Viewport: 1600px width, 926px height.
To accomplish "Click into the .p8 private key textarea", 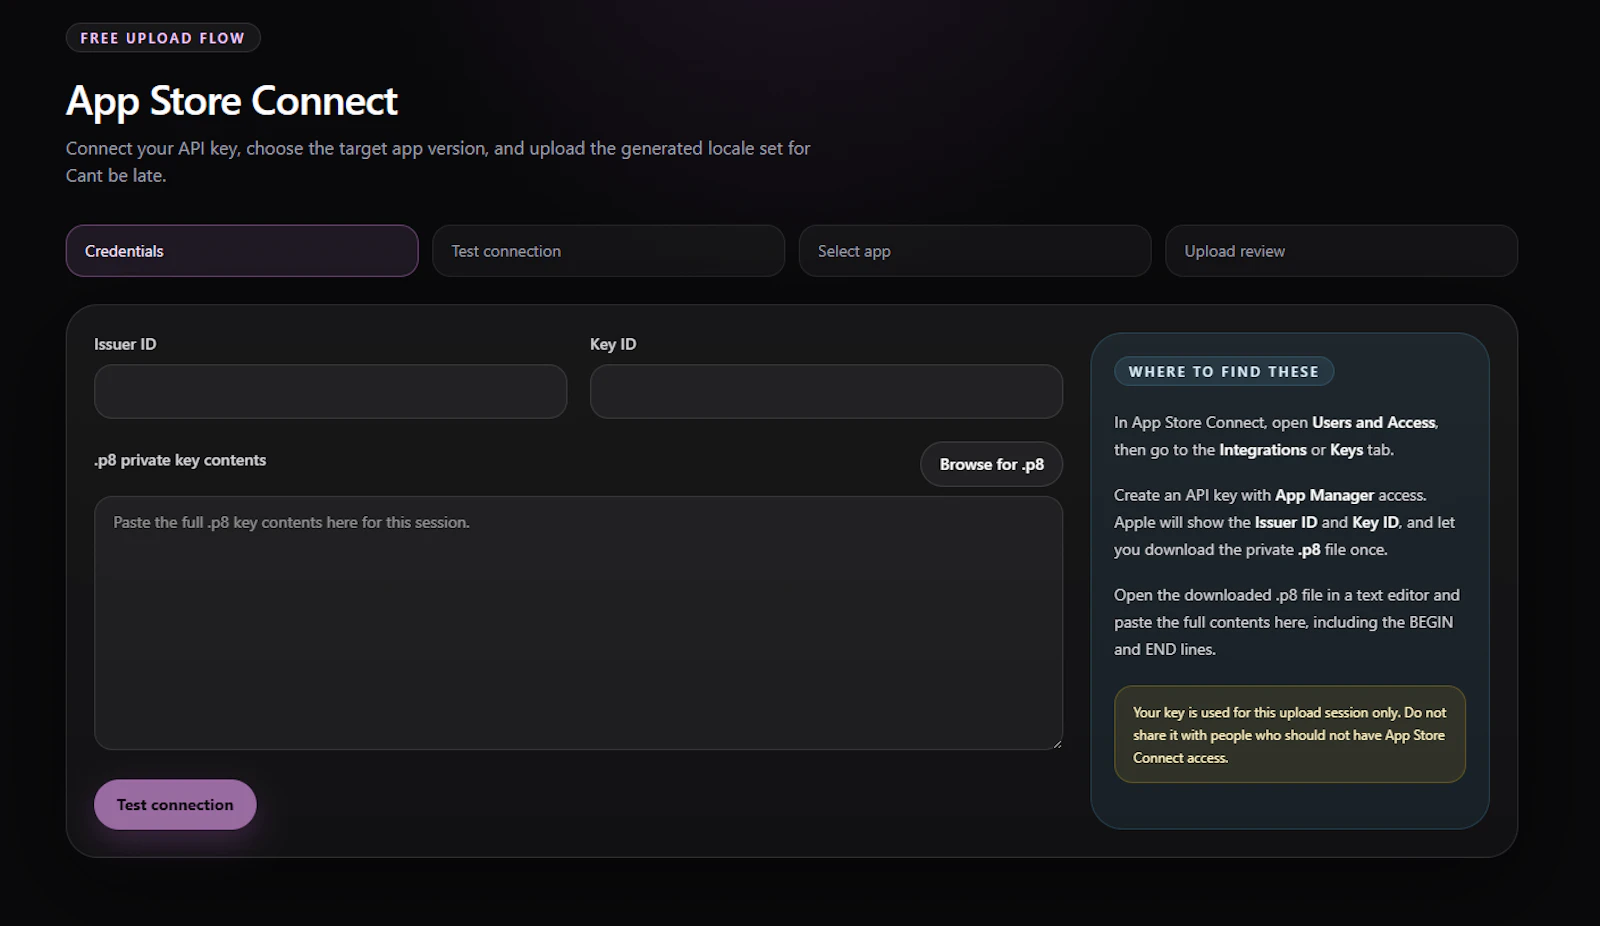I will point(578,623).
